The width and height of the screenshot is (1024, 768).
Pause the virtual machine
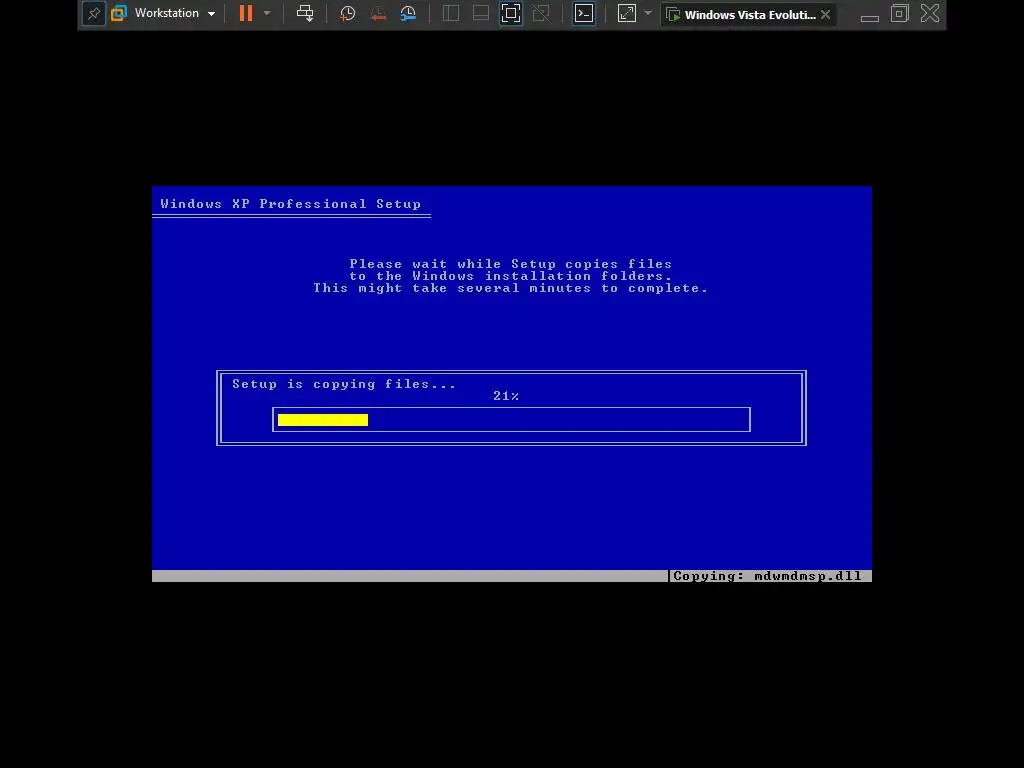[x=246, y=13]
